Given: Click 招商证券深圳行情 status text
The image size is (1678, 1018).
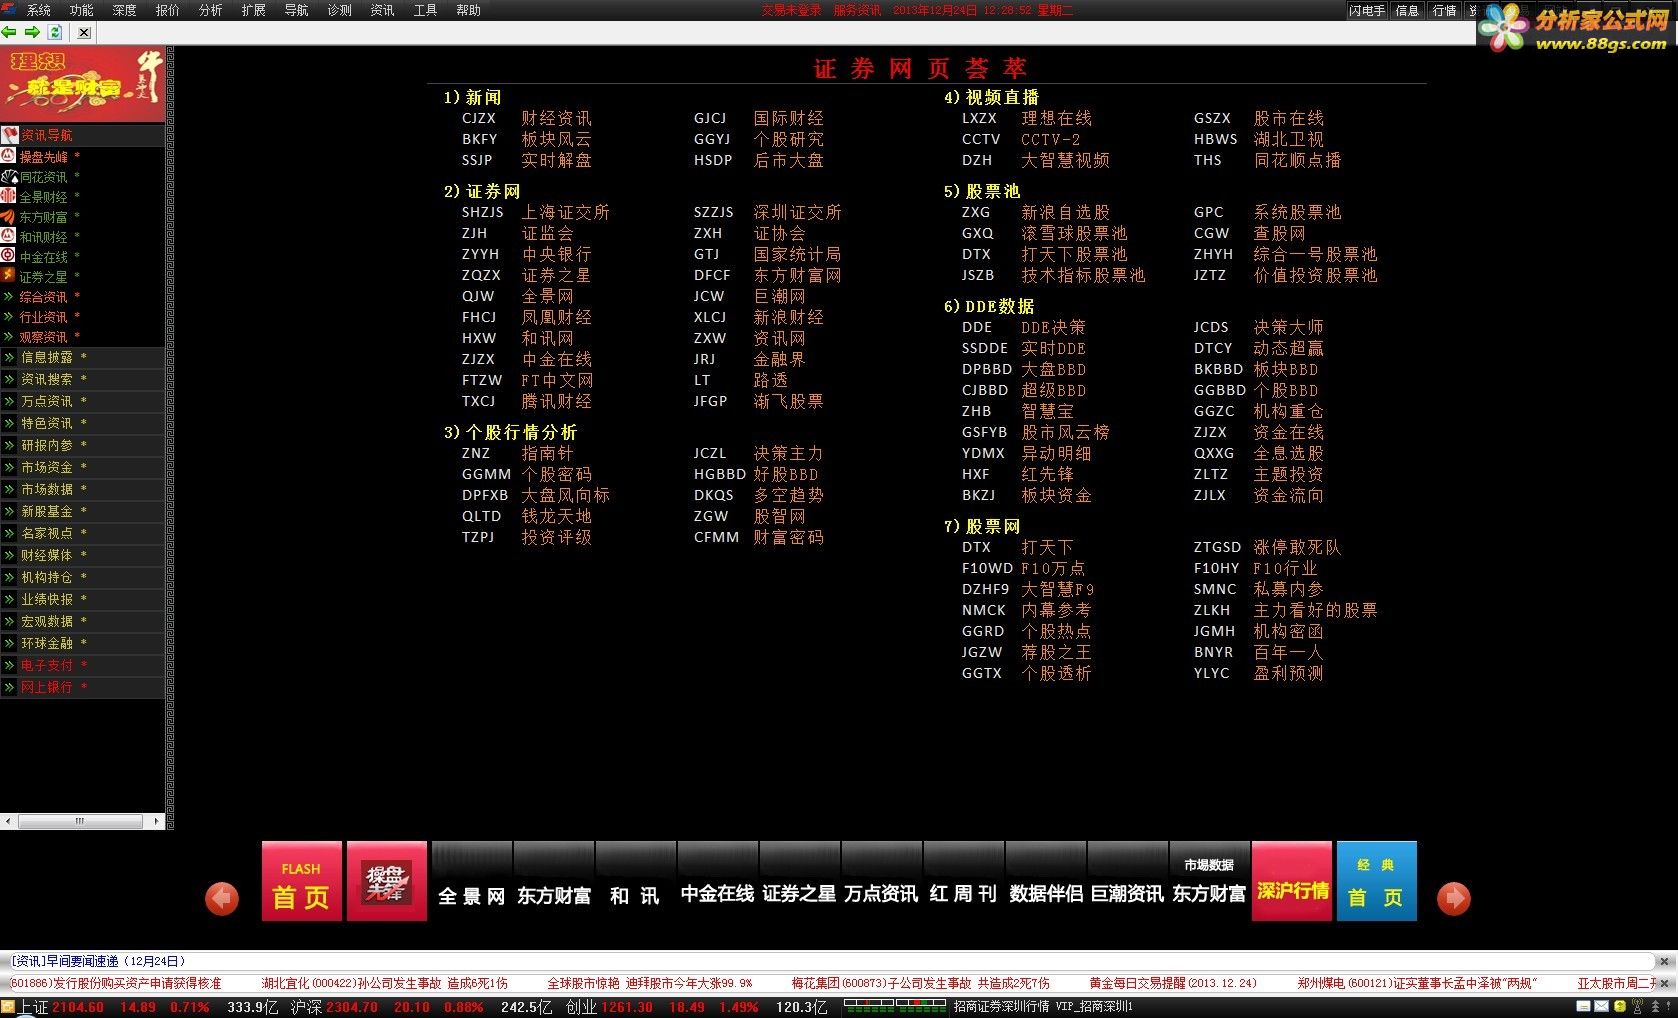Looking at the screenshot, I should [x=1001, y=1007].
